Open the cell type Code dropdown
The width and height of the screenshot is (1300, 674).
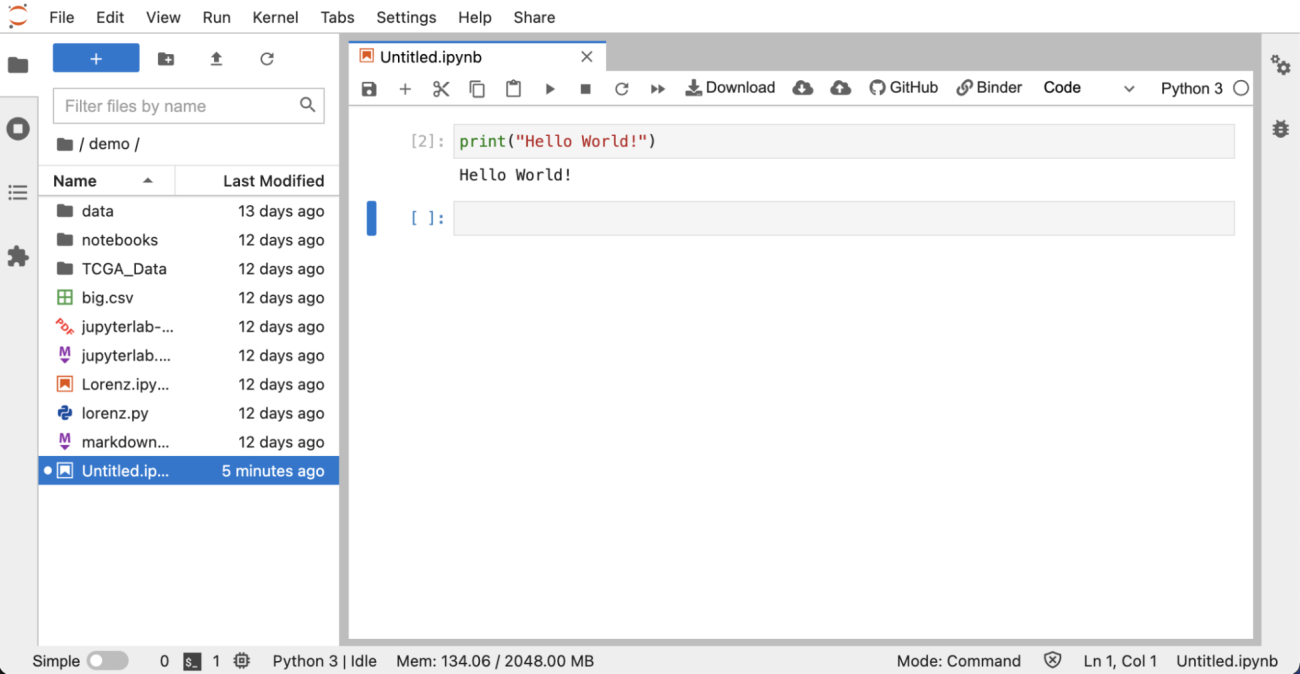[x=1088, y=88]
